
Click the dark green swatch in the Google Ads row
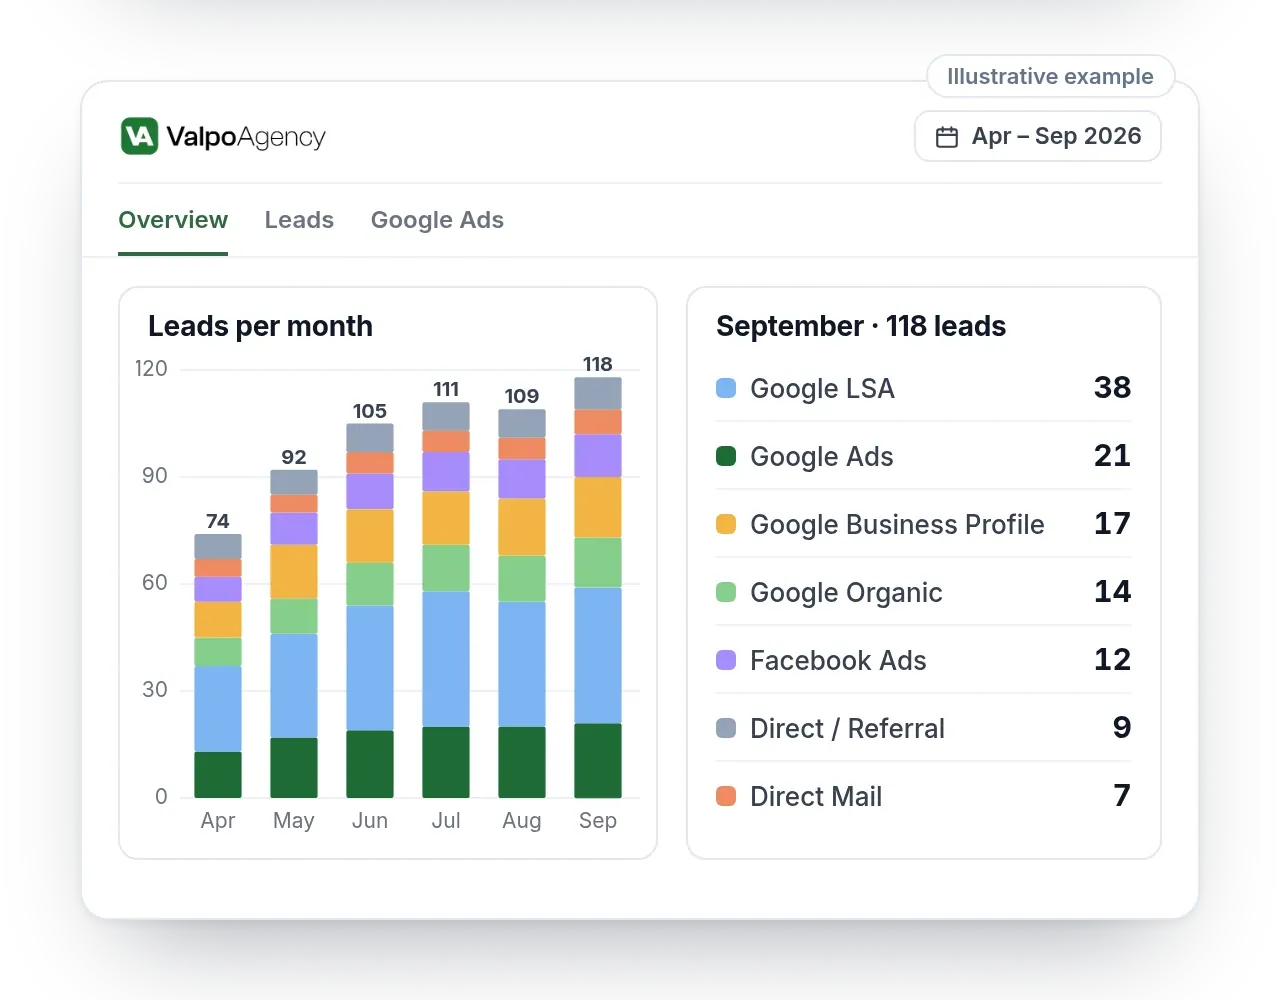click(x=726, y=456)
